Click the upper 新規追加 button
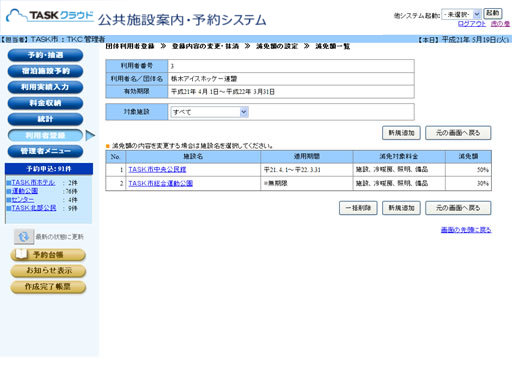Screen dimensions: 512x384 401,133
